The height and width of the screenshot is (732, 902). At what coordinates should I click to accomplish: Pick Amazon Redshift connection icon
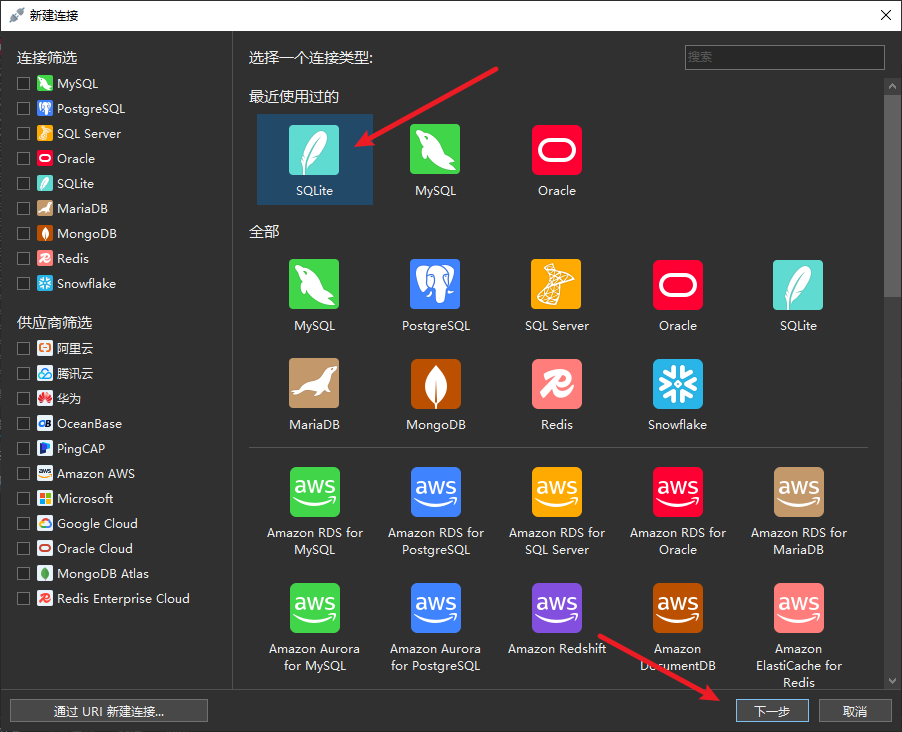557,608
